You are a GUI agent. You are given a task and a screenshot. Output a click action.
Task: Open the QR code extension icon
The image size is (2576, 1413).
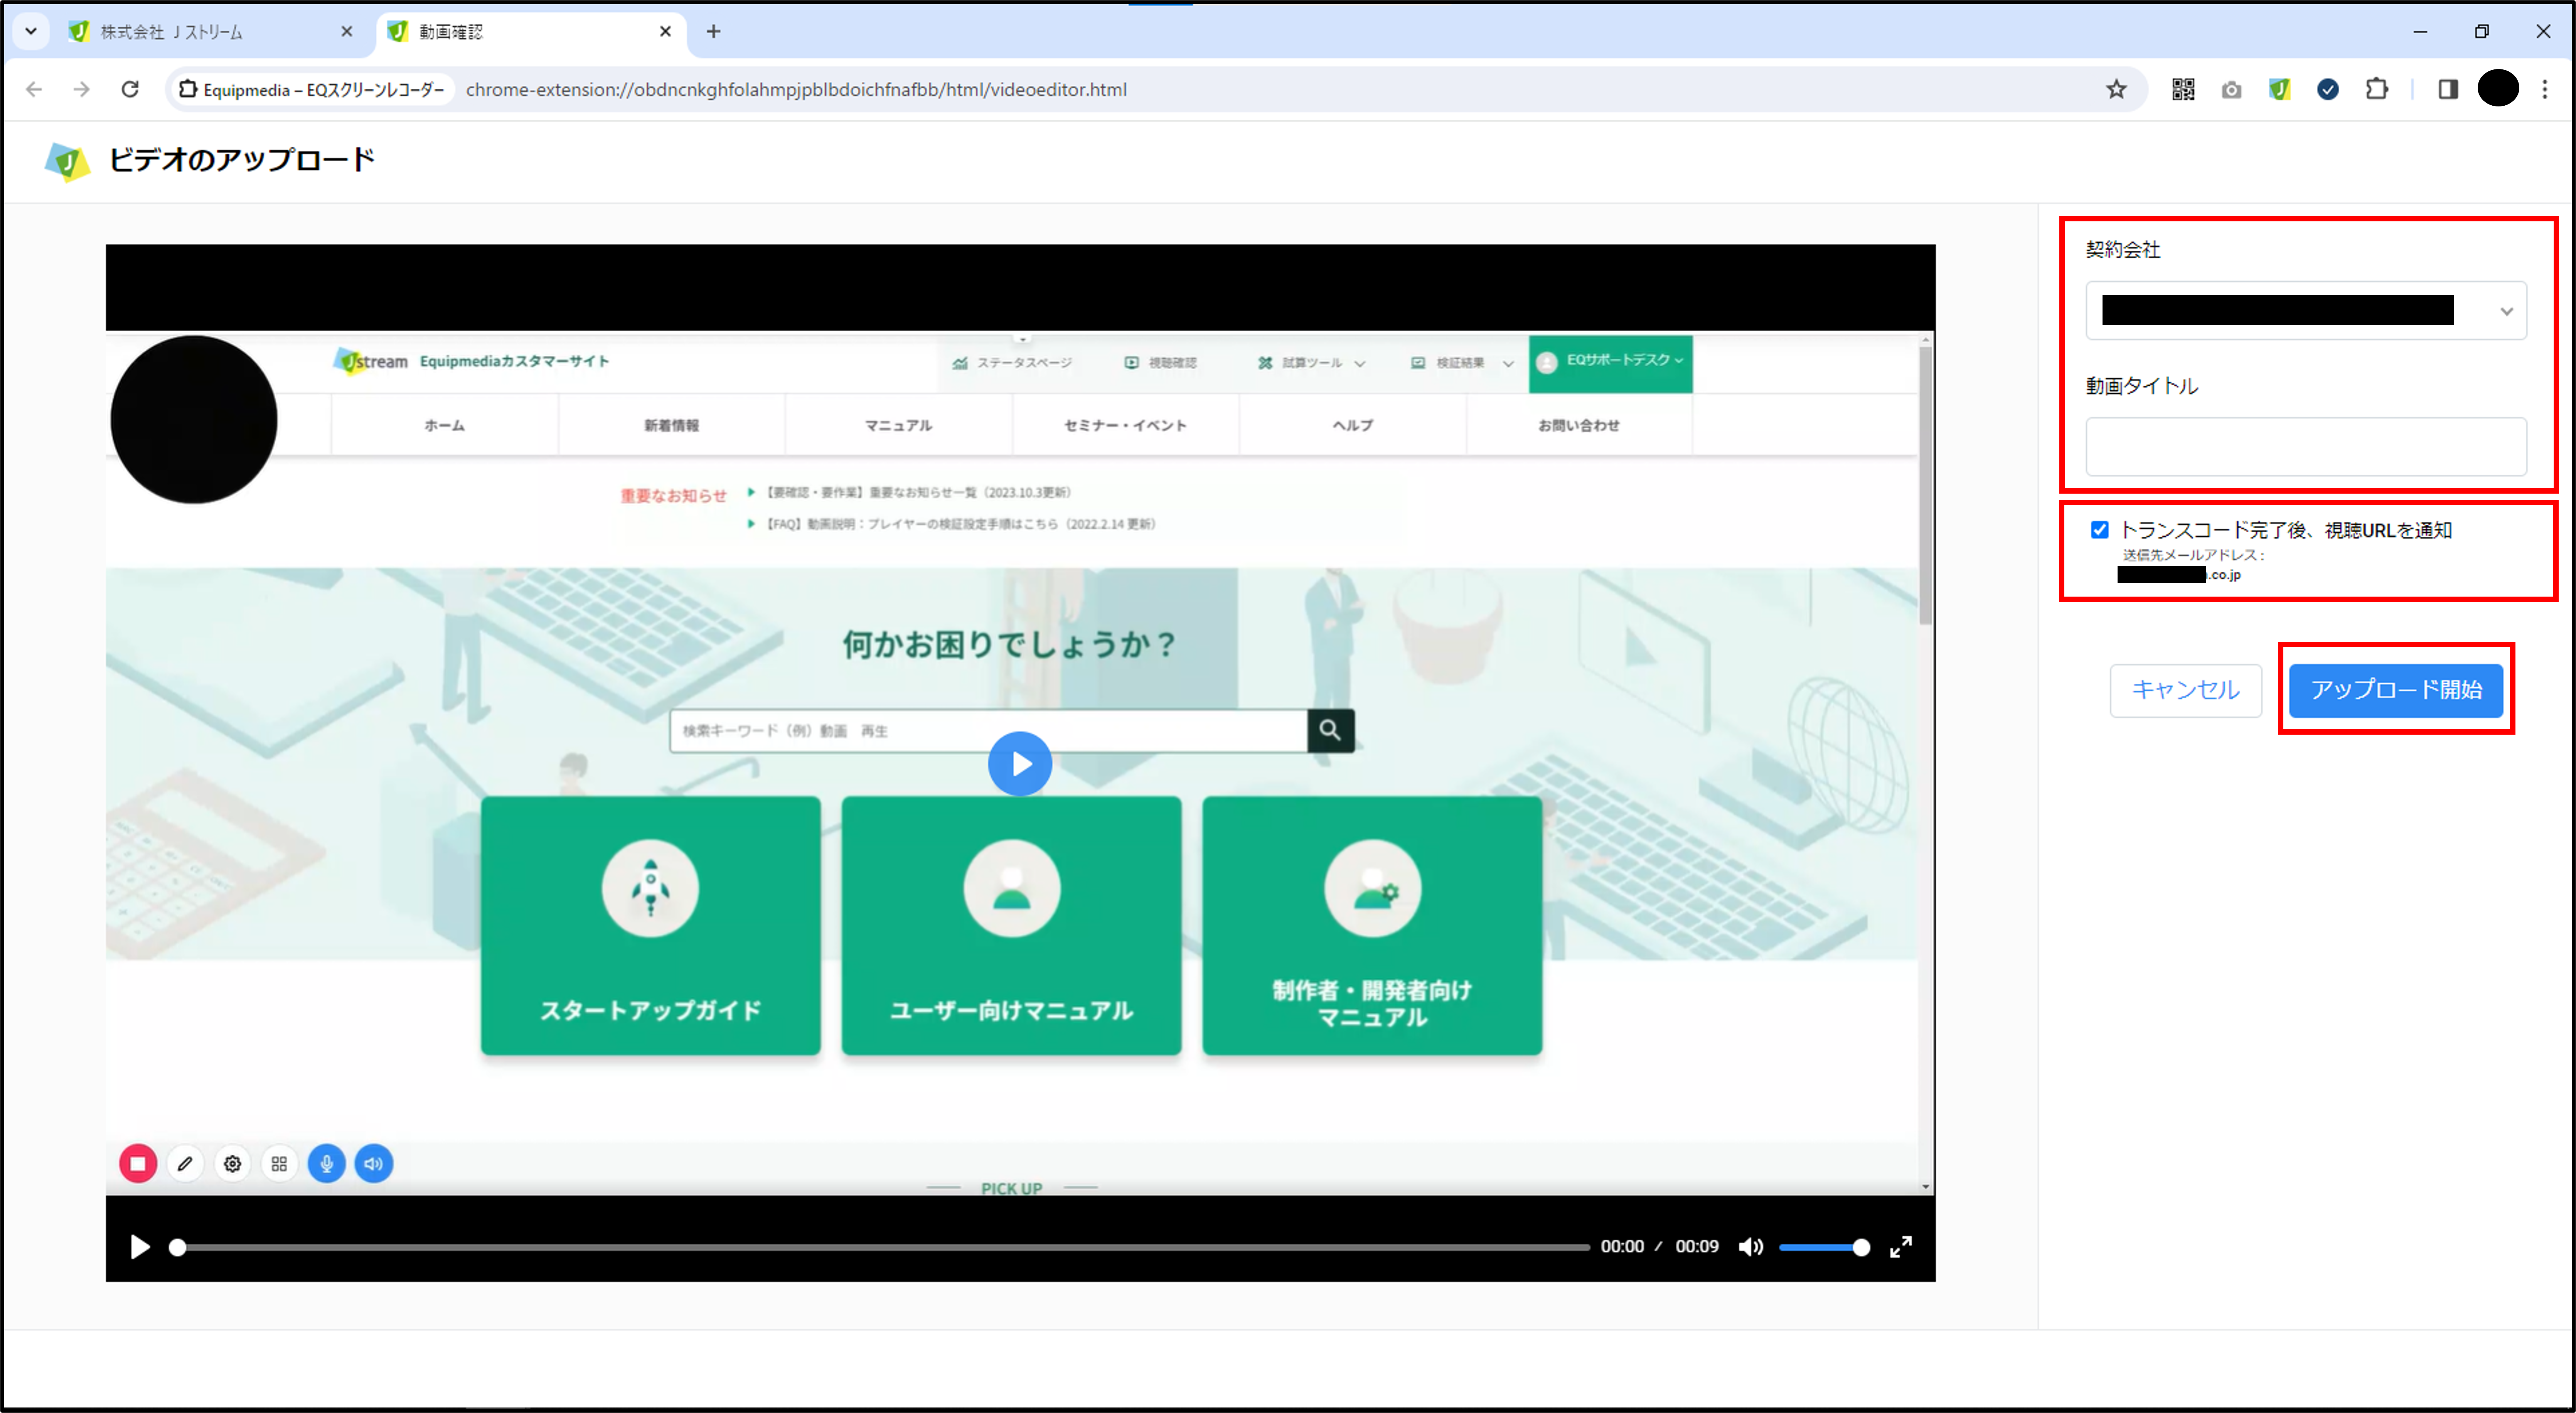pyautogui.click(x=2183, y=89)
